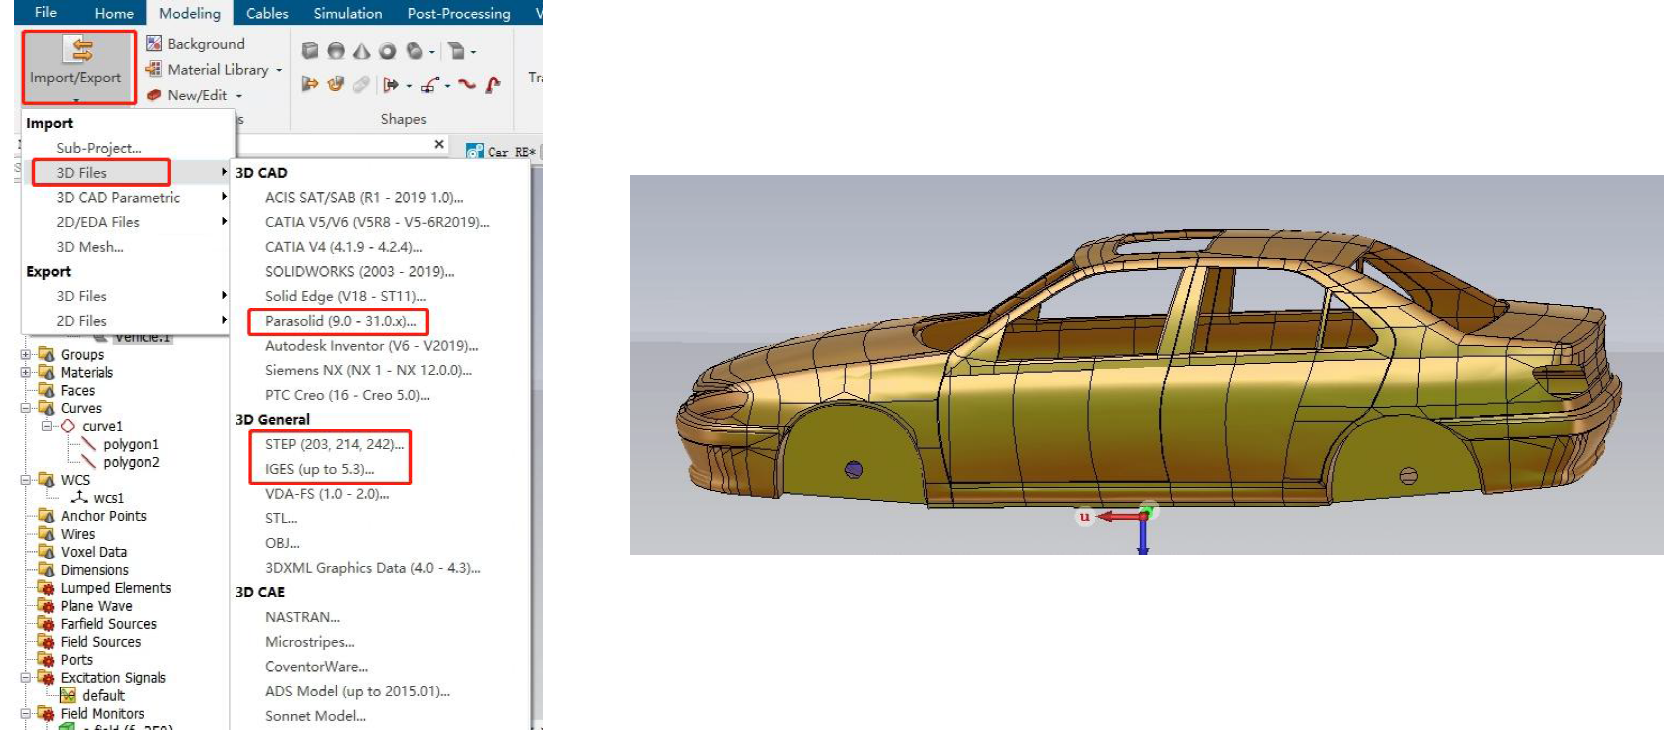Open the Material Library dropdown arrow

[279, 70]
